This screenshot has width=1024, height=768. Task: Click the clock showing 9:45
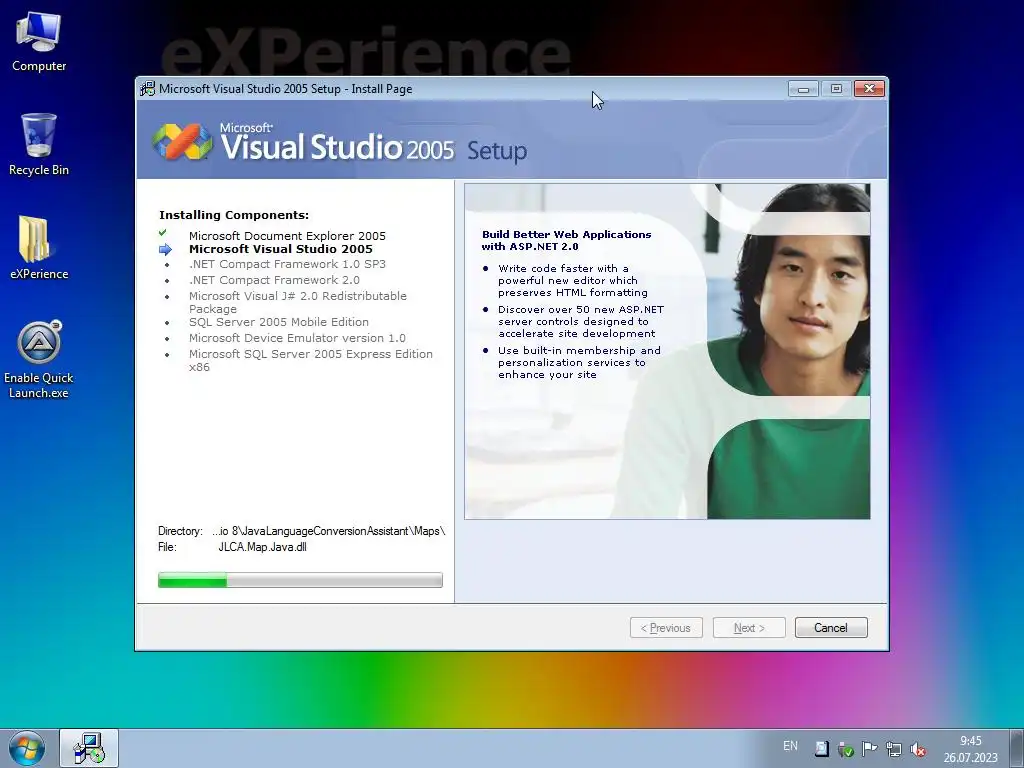click(x=970, y=741)
